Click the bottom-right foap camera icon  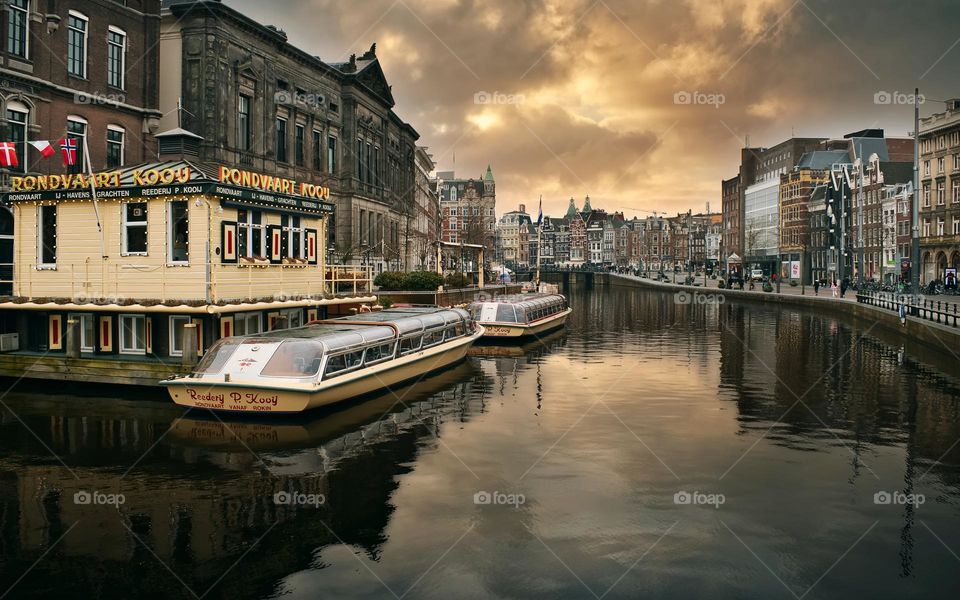click(x=880, y=496)
